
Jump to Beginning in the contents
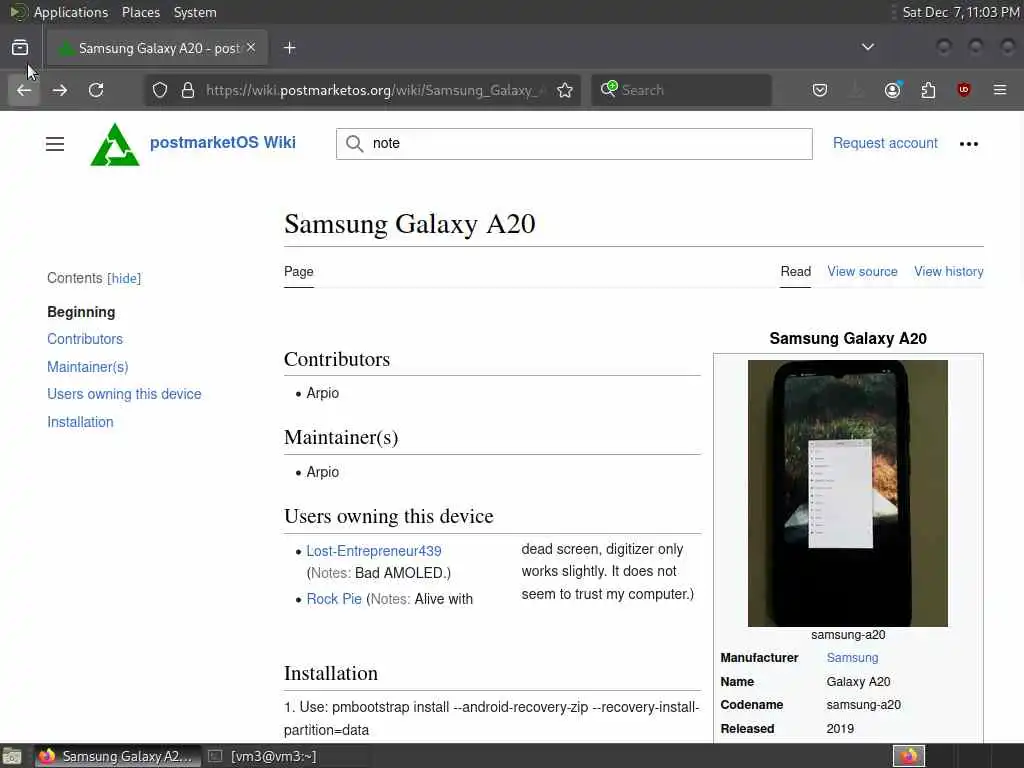point(81,312)
